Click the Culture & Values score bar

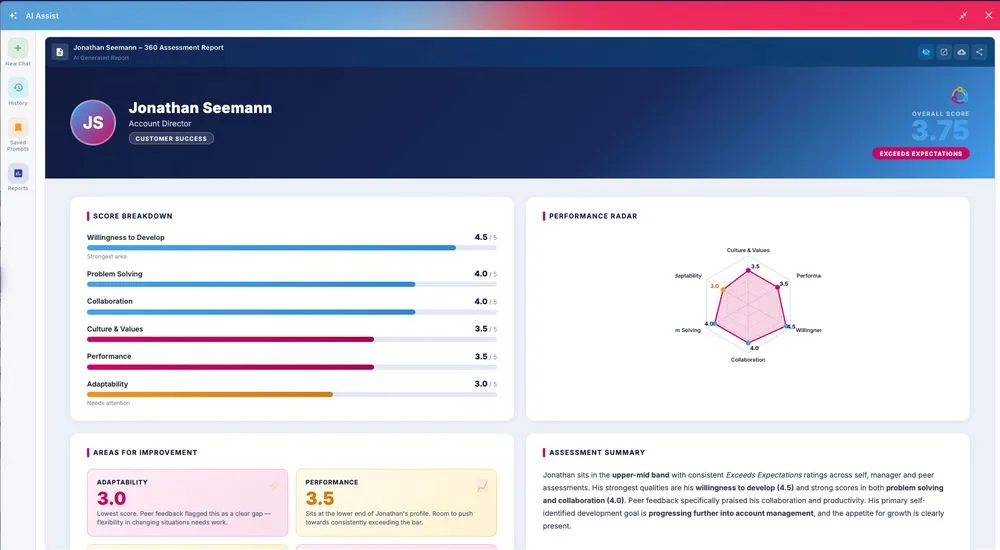pos(291,339)
